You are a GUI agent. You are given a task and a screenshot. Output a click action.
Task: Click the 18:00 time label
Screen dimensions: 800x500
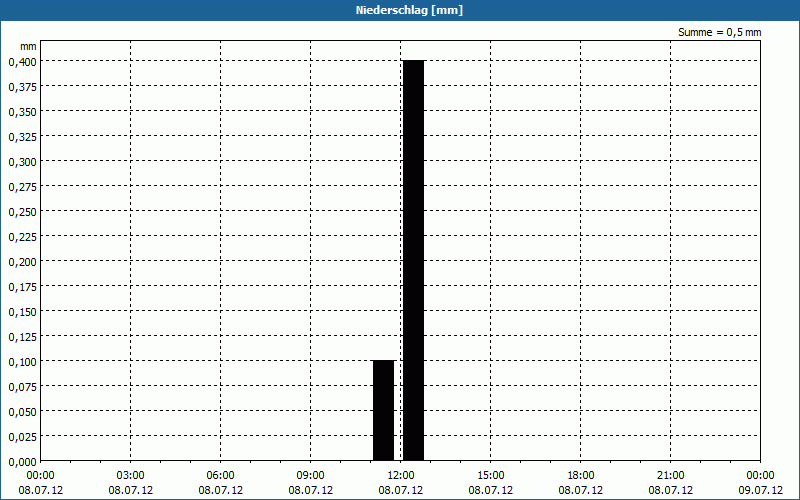(581, 476)
